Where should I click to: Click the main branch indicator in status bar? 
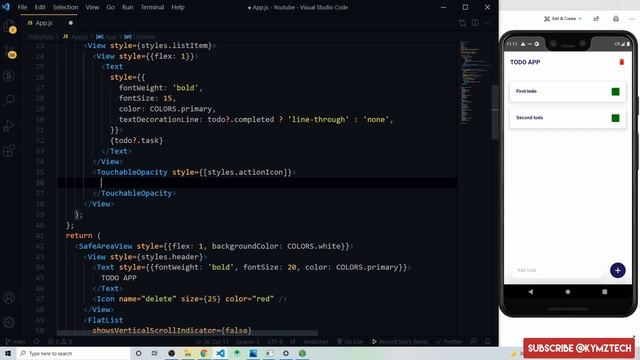pyautogui.click(x=14, y=341)
